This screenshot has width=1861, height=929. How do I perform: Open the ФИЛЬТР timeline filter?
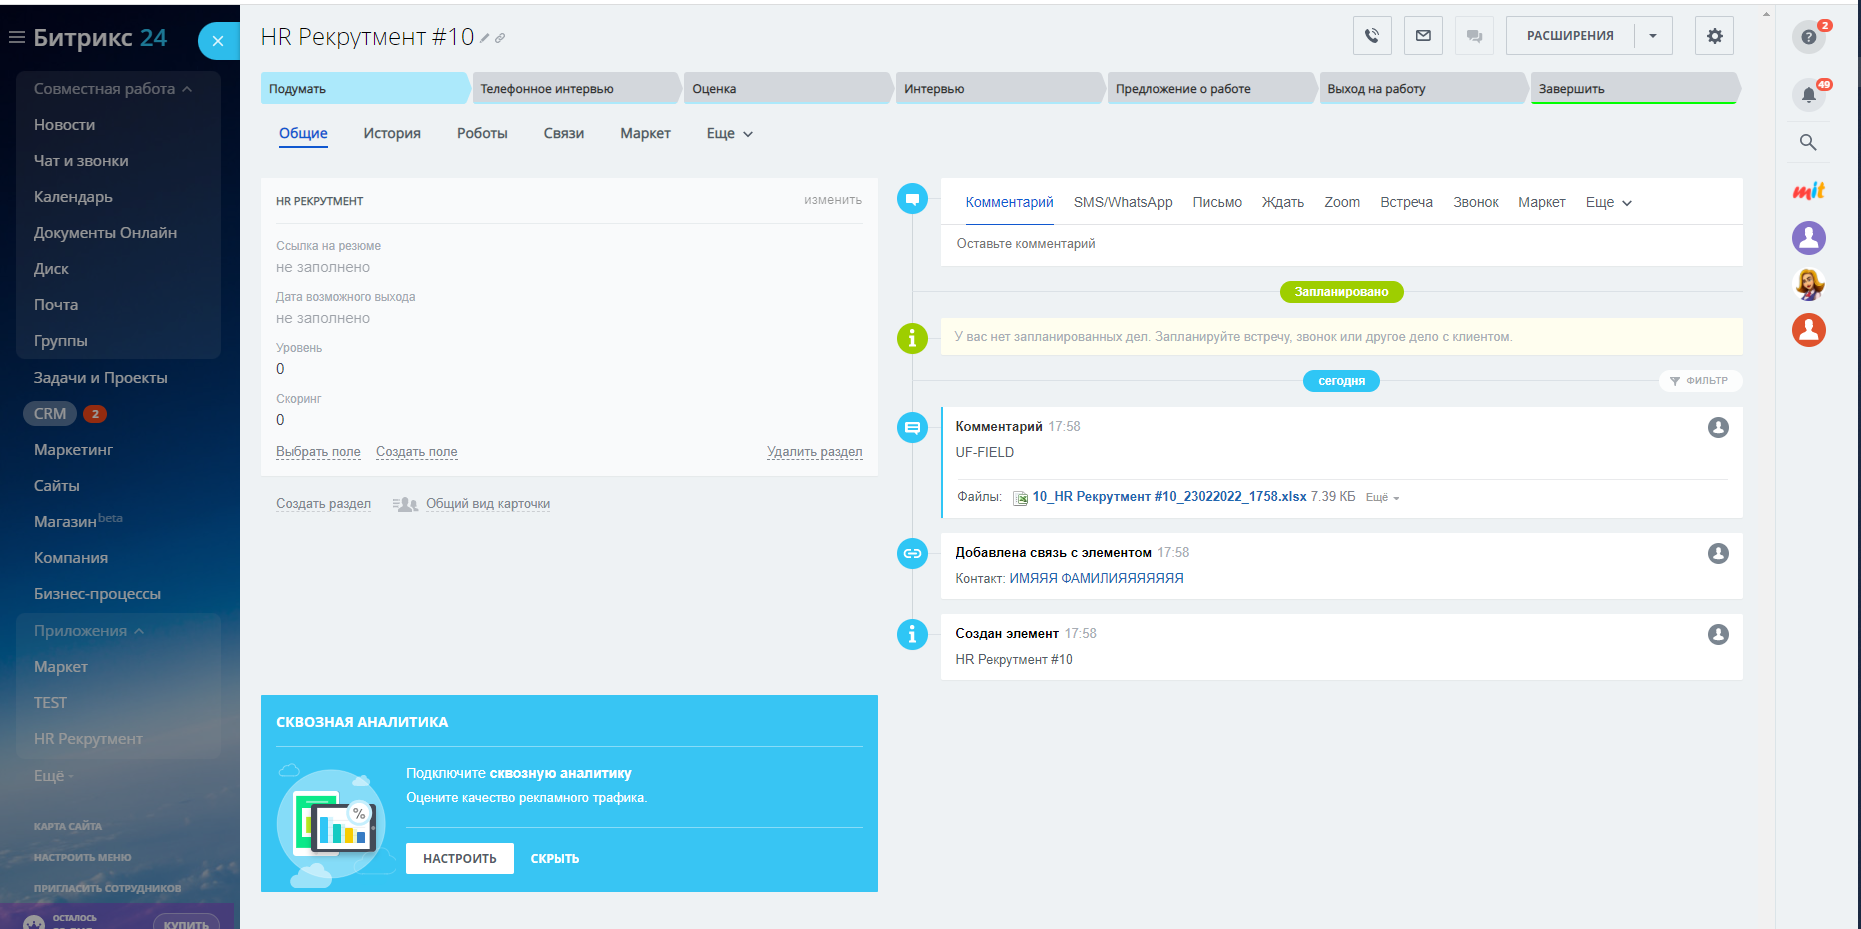[1699, 381]
